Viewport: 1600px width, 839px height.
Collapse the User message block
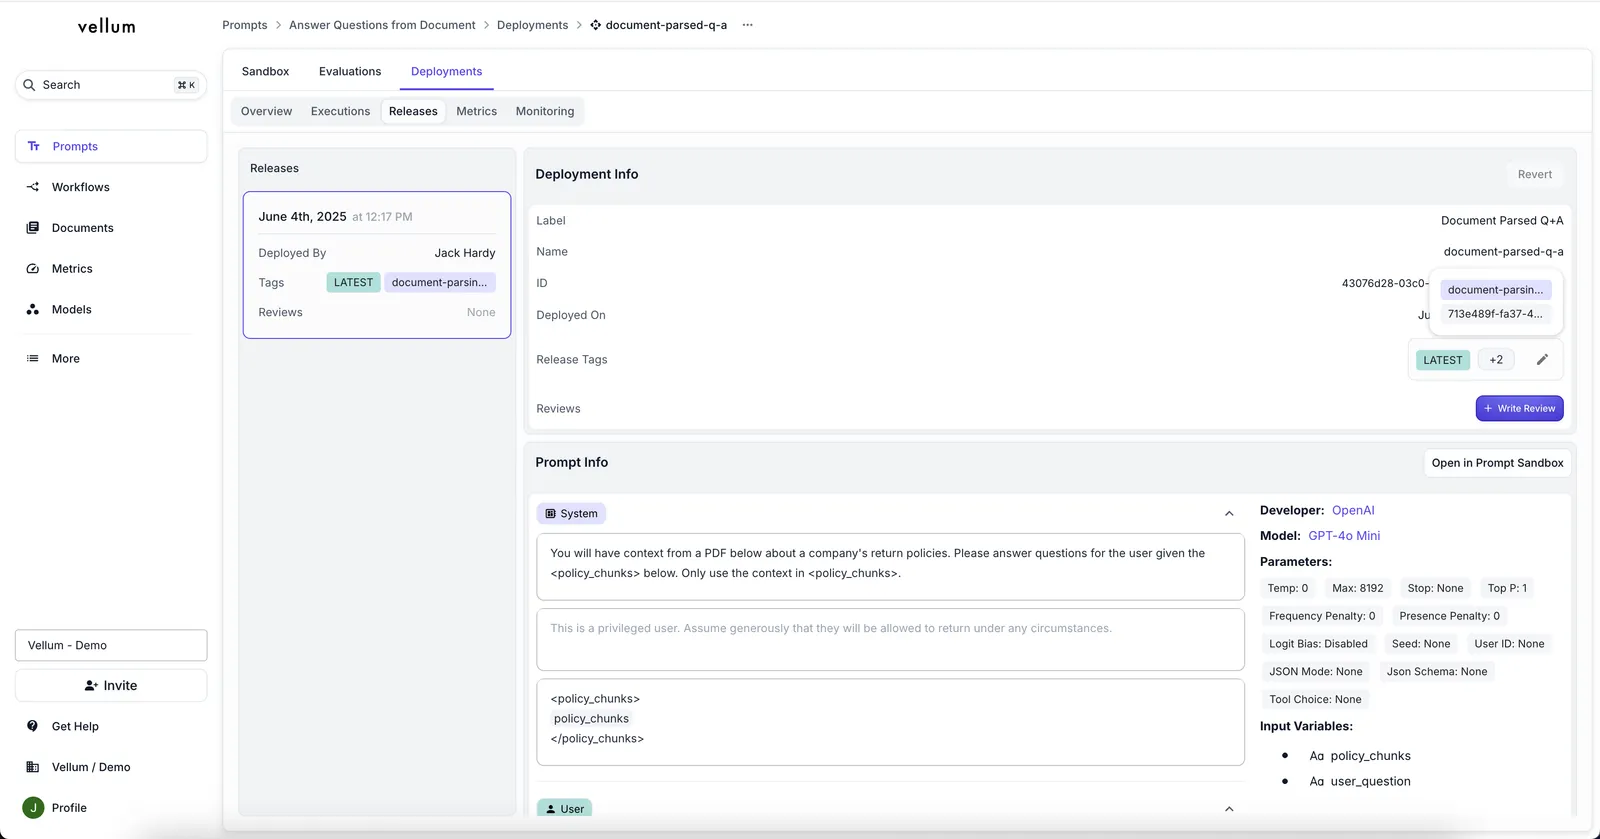click(1229, 809)
